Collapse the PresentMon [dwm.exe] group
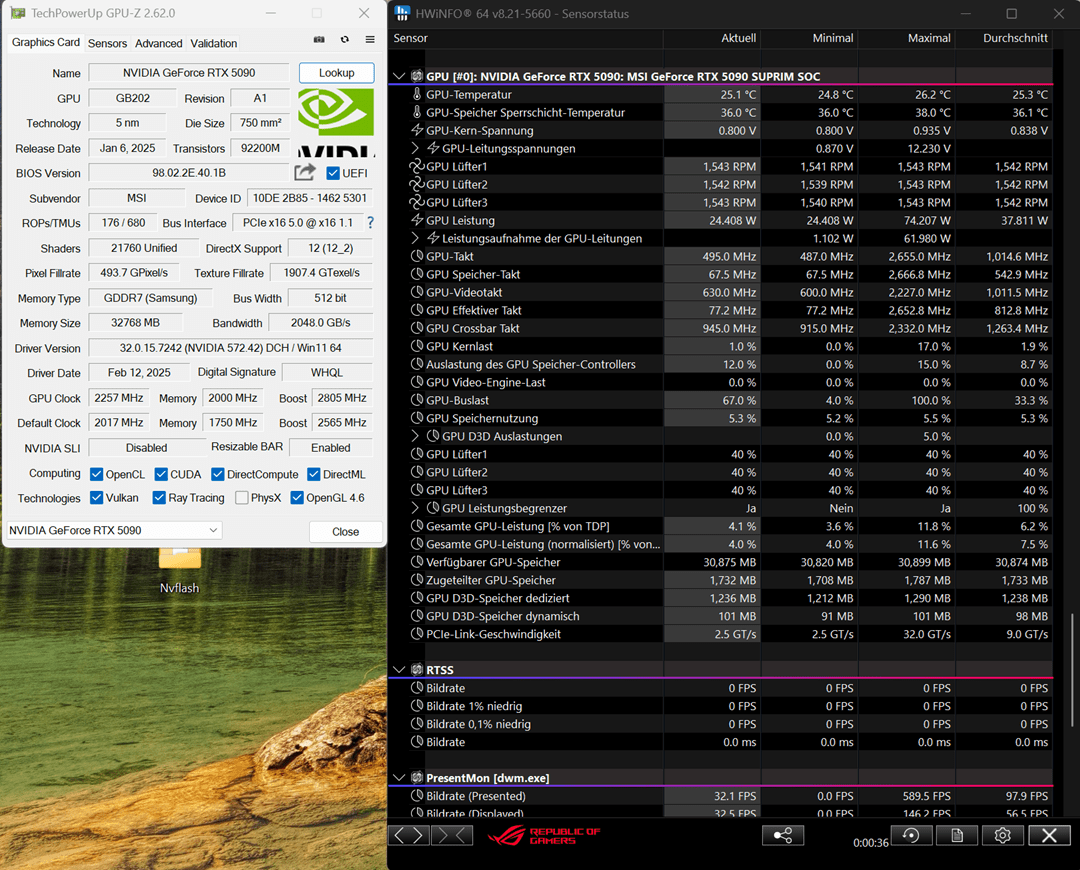Screen dimensions: 1080x870 399,778
